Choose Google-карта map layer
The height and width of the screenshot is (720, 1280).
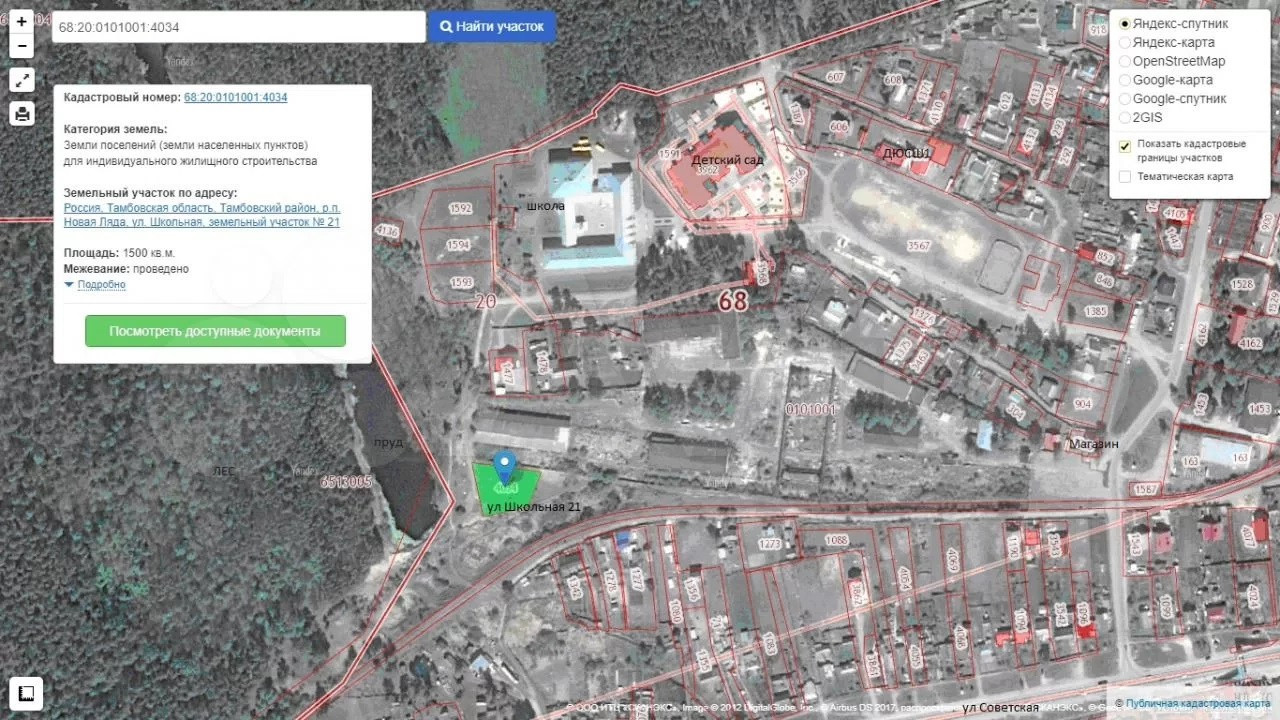pos(1125,80)
